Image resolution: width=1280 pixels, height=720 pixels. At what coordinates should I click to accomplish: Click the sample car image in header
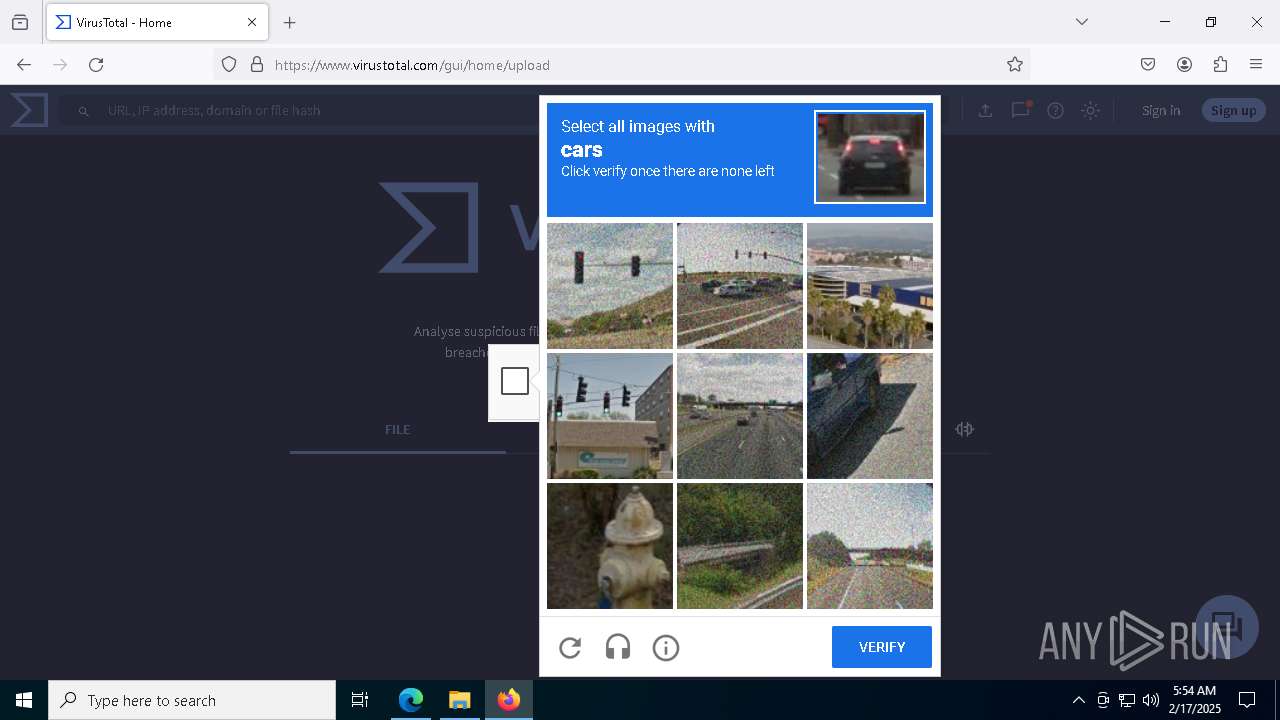[870, 157]
